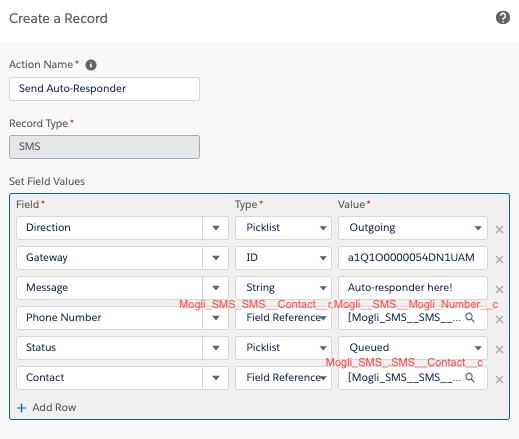This screenshot has width=519, height=439.
Task: Open lookup search for Phone Number value
Action: [x=470, y=317]
